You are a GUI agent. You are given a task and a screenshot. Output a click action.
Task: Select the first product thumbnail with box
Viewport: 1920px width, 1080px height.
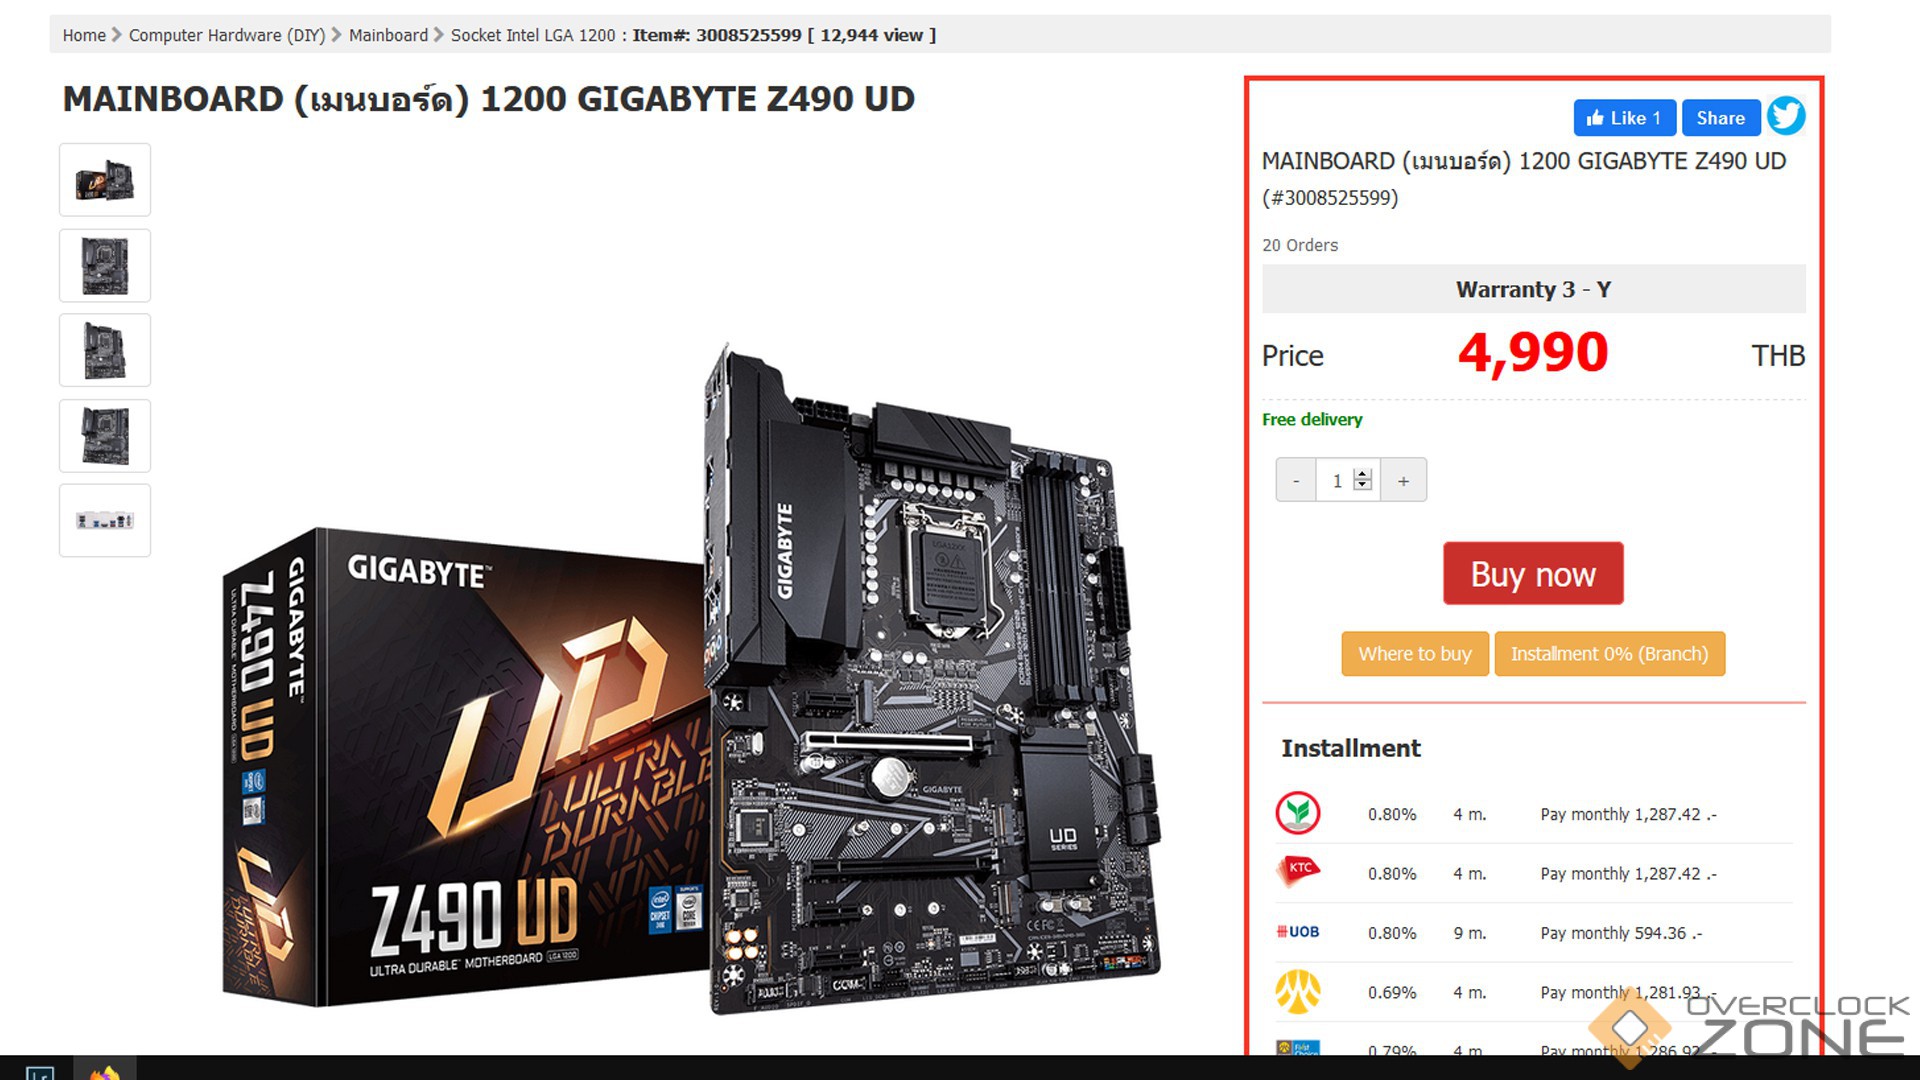[x=105, y=180]
